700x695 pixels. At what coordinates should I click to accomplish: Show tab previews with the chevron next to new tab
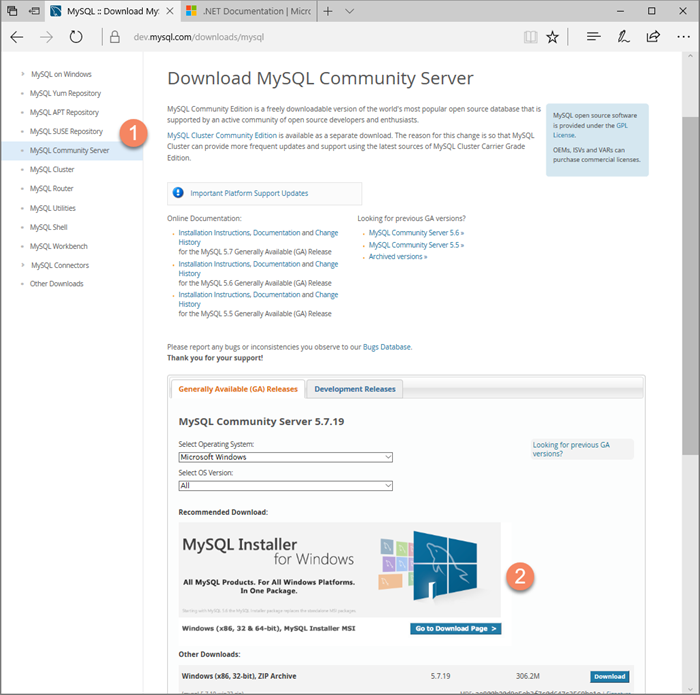tap(350, 11)
